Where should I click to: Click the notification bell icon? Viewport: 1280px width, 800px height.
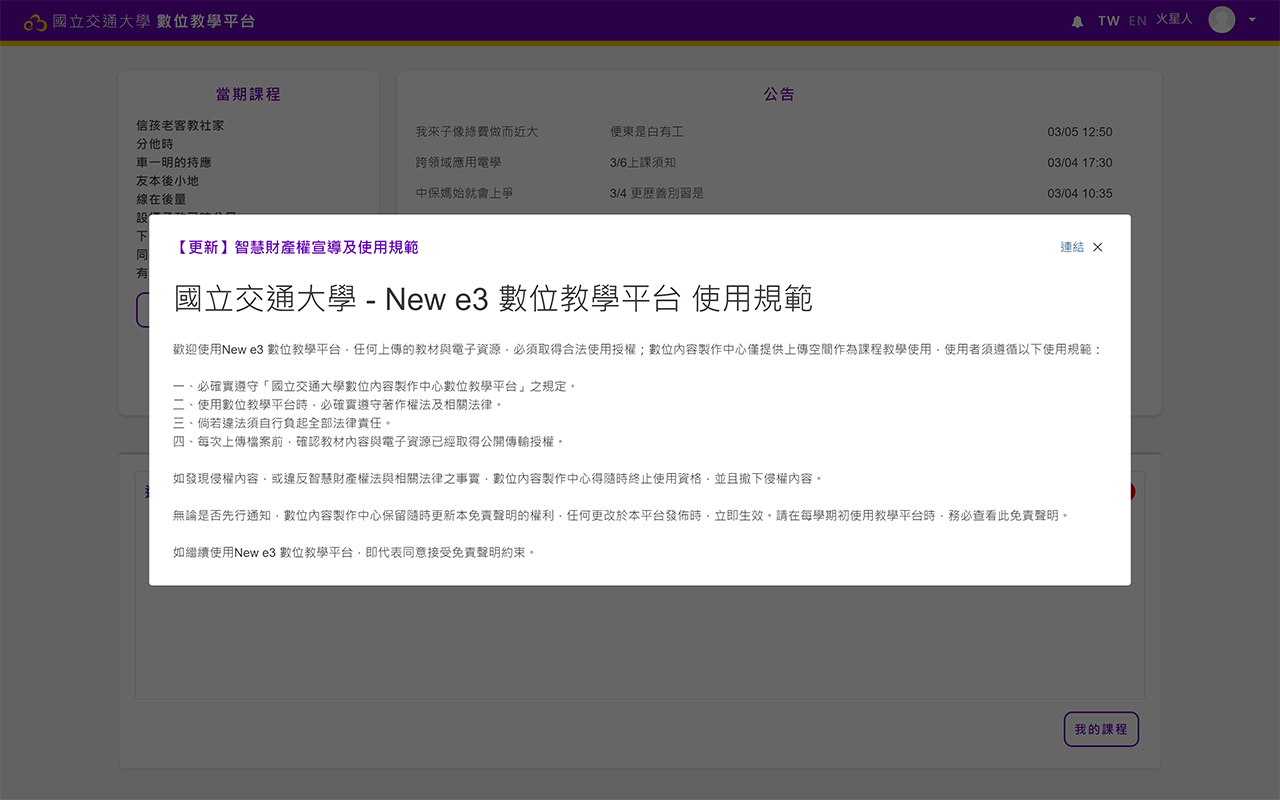(1077, 21)
